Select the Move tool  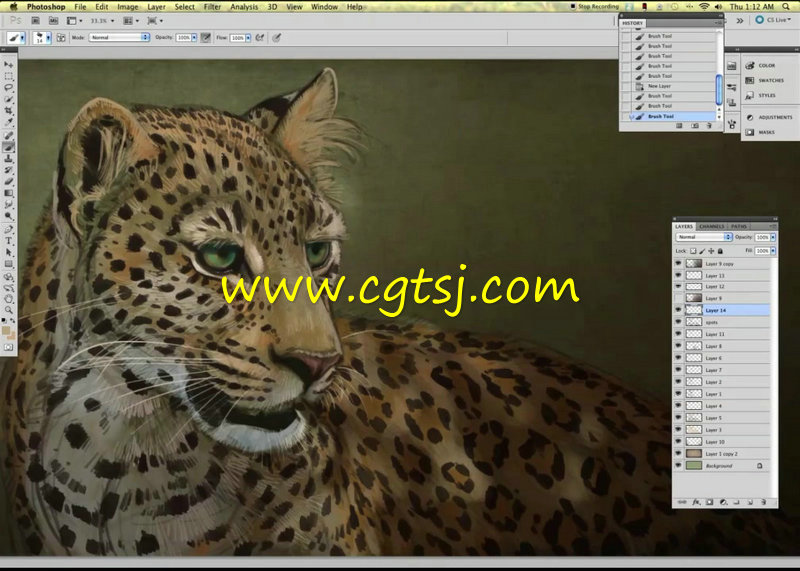point(9,65)
